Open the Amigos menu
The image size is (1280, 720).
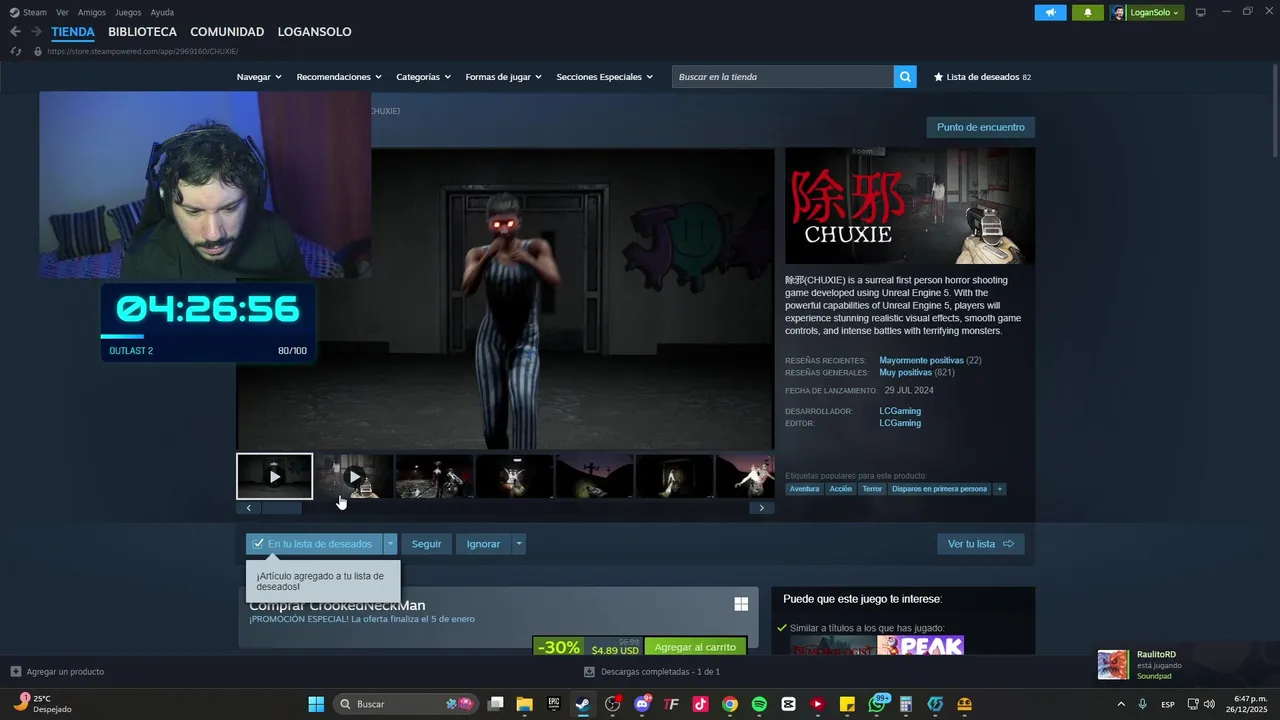pos(92,13)
